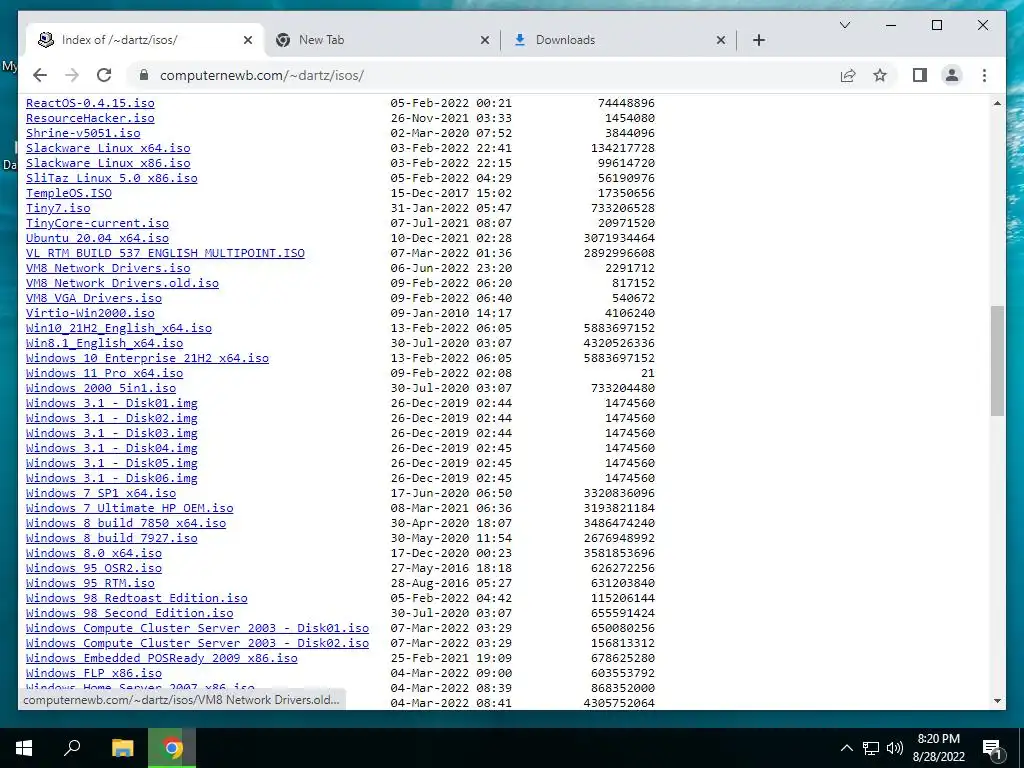Open Windows Embedded POSReady 2009 x86.iso

[x=162, y=659]
